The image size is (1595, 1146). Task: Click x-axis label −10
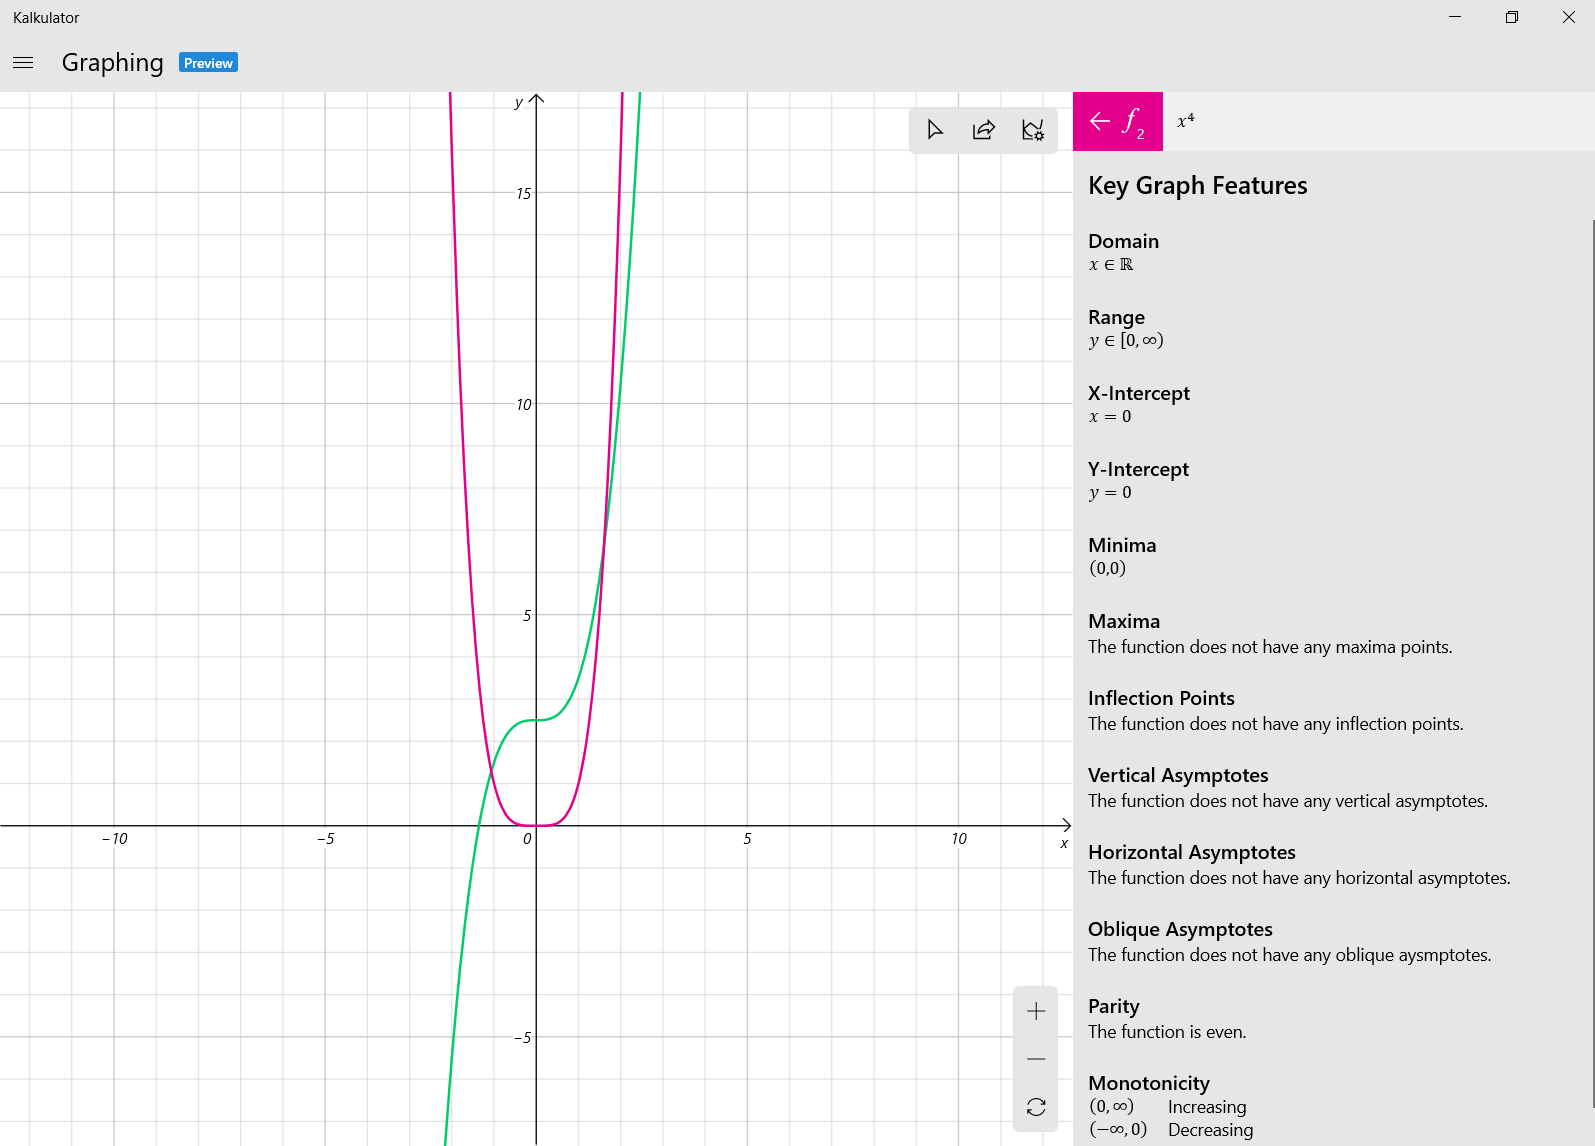click(115, 839)
